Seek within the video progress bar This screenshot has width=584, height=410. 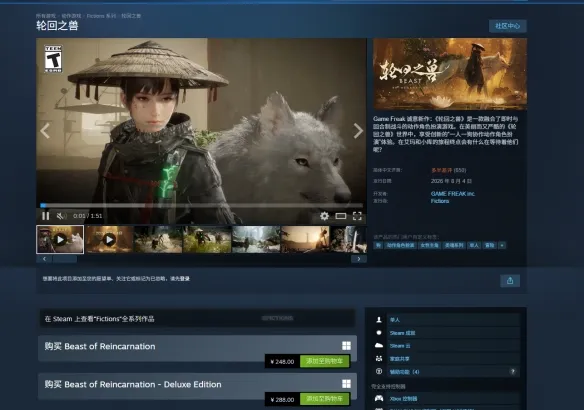click(201, 206)
